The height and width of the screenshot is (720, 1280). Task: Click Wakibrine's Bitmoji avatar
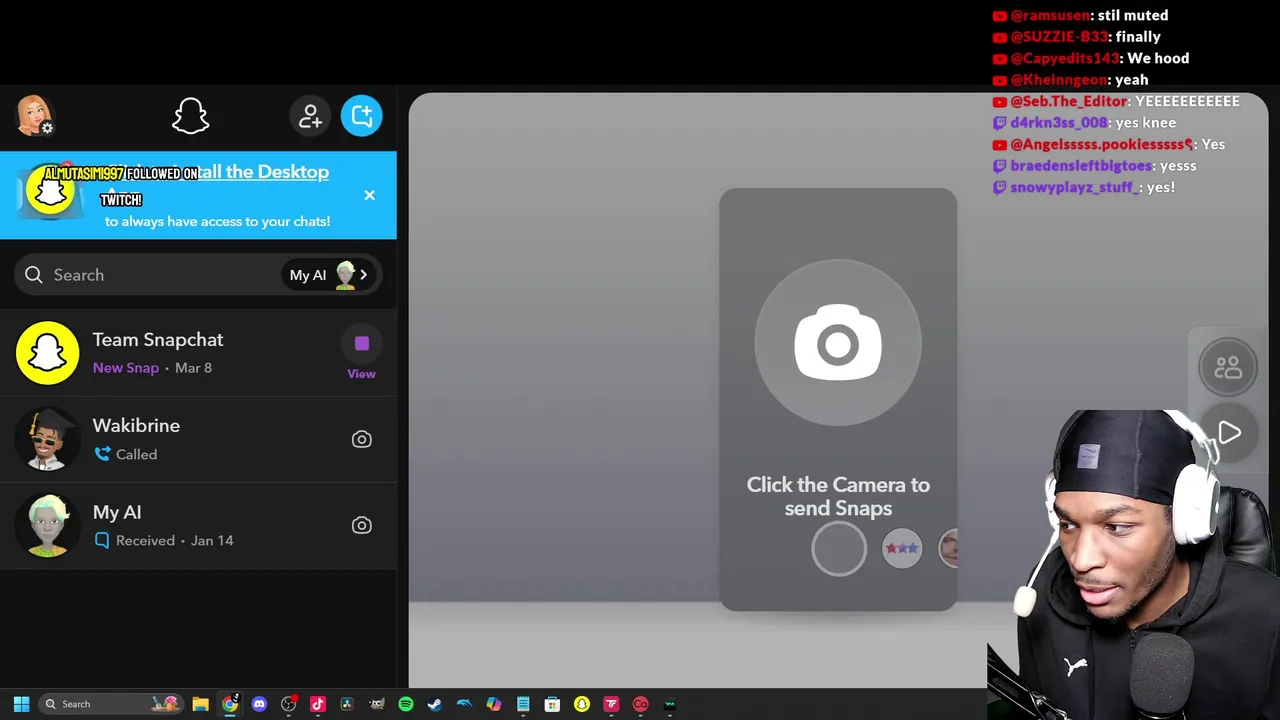point(47,439)
